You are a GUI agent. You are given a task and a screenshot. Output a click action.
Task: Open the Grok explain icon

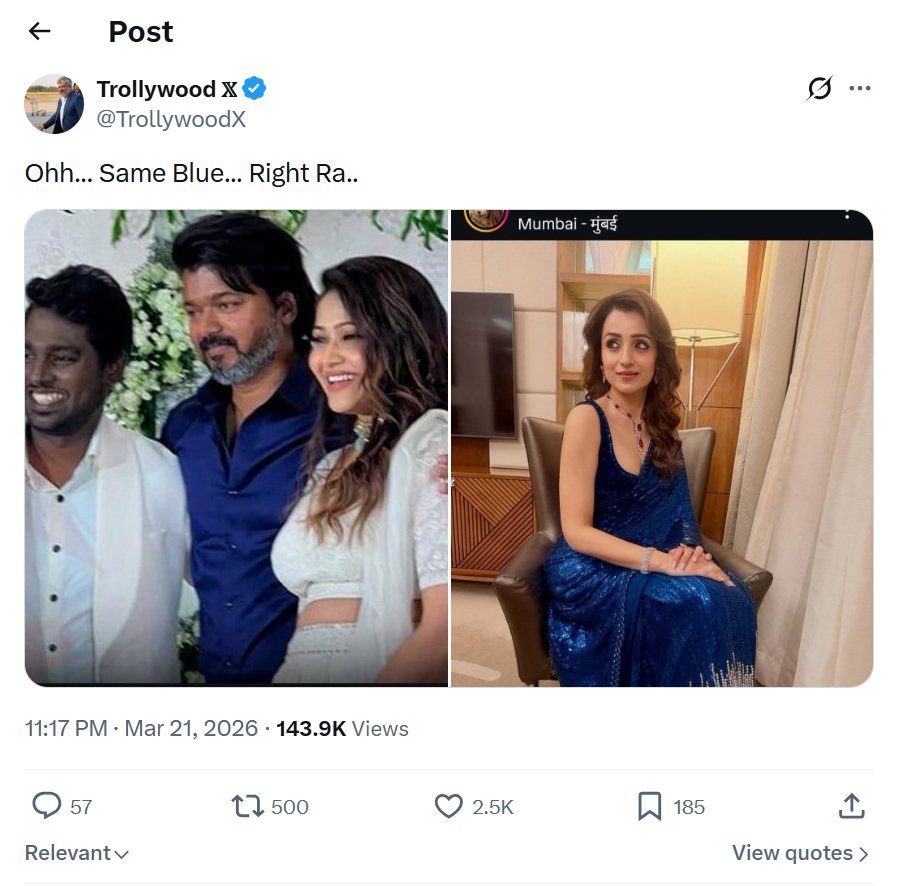pos(819,89)
